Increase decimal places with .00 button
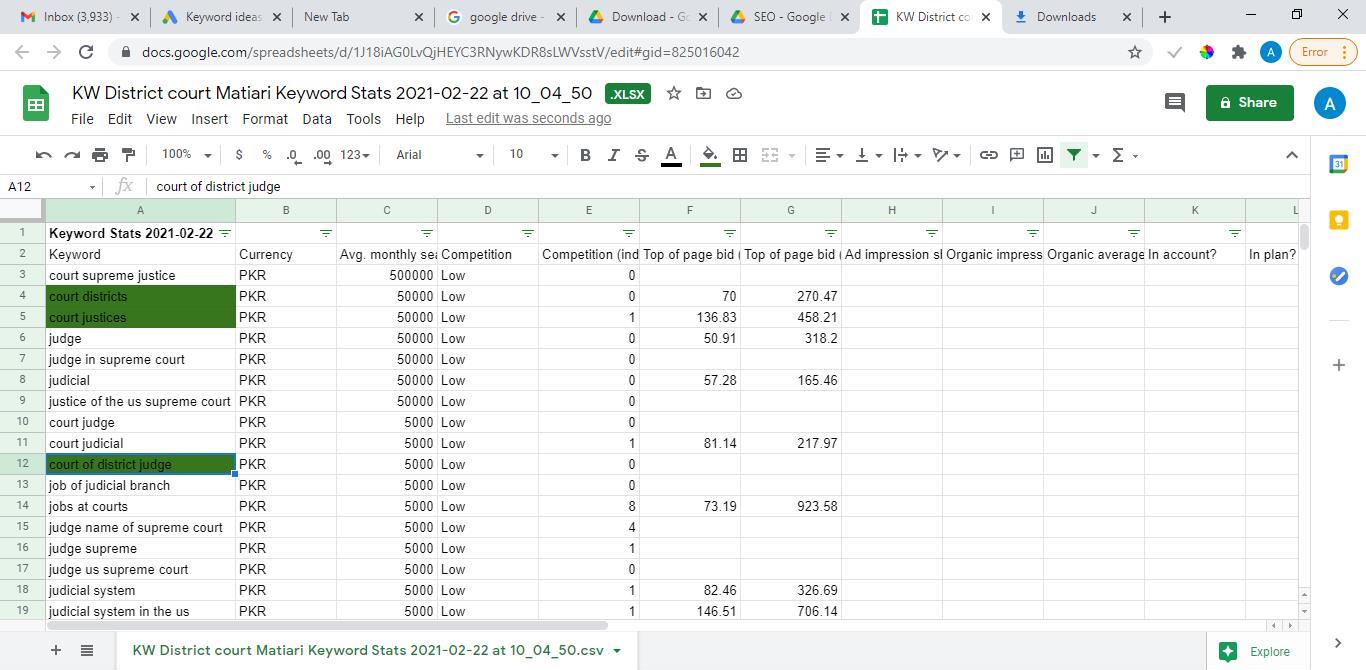 [x=321, y=155]
